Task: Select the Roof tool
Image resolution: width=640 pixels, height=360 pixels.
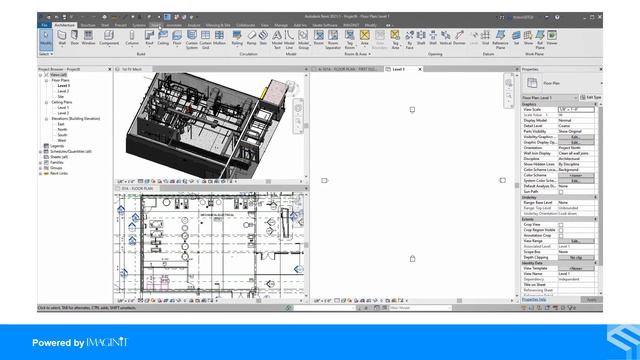Action: [149, 38]
